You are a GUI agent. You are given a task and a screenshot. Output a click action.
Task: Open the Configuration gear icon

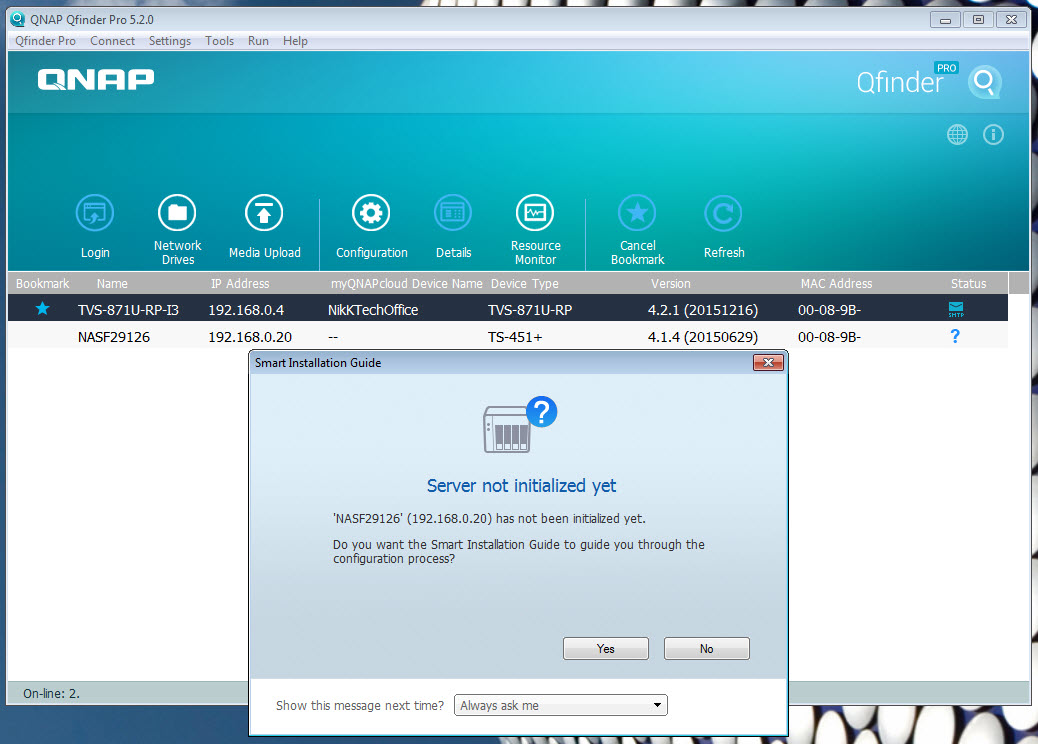pos(371,213)
